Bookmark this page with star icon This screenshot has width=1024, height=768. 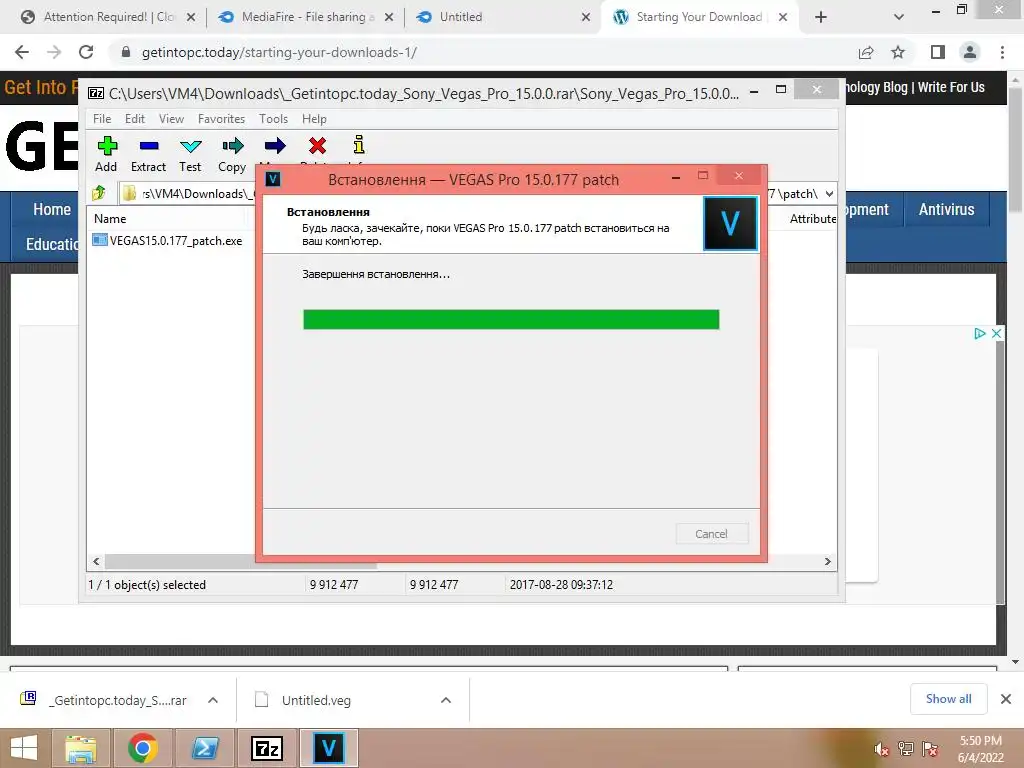tap(898, 52)
